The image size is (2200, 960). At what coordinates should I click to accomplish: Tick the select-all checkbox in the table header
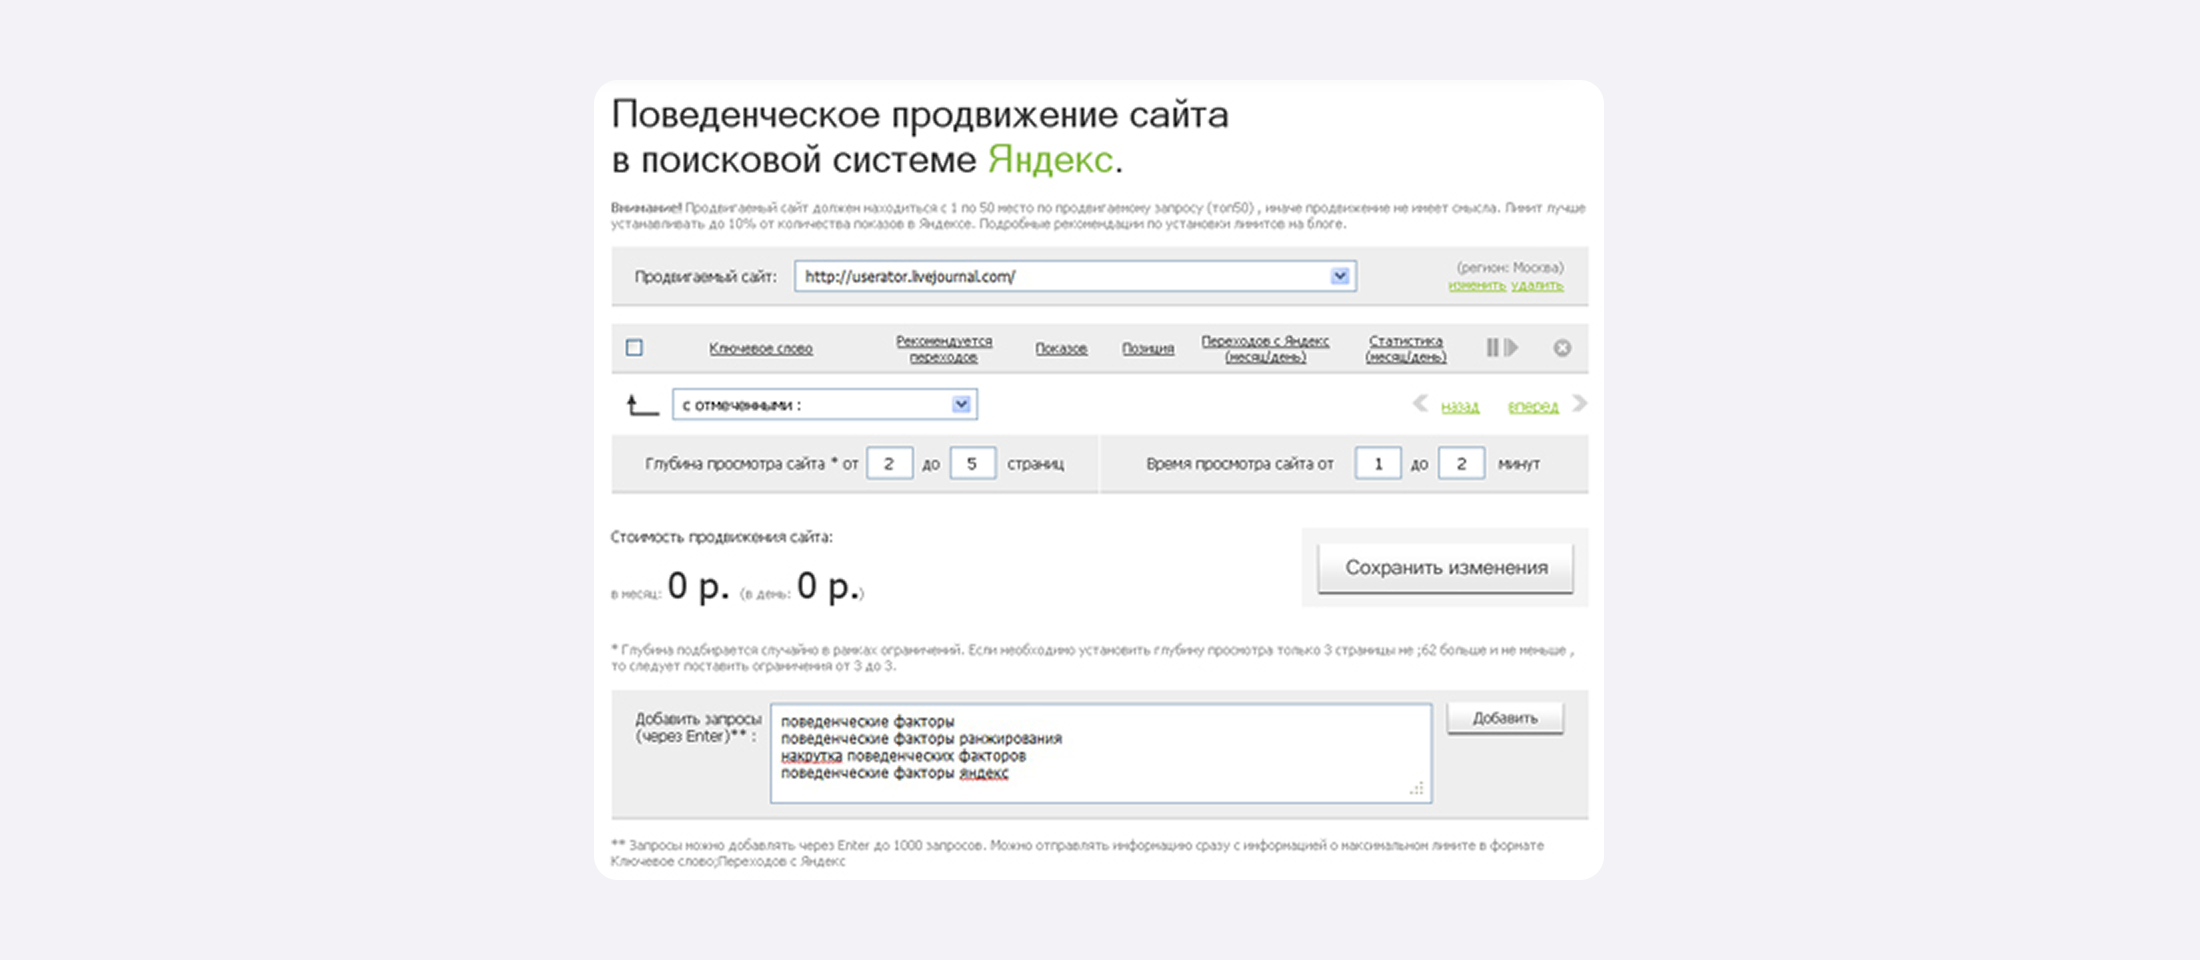634,347
